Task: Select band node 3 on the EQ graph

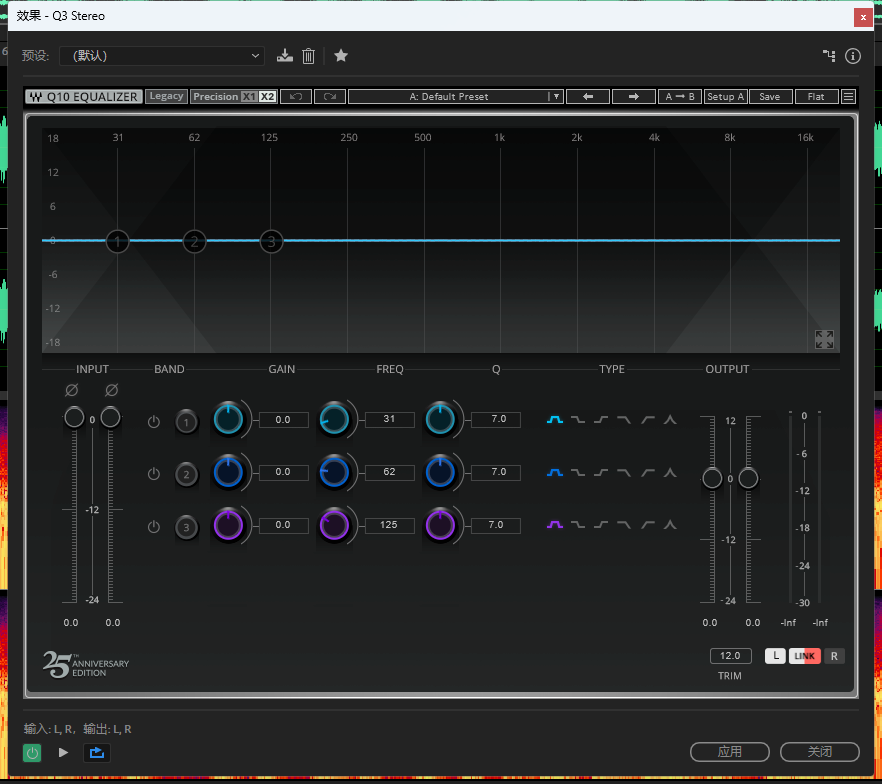Action: [271, 242]
